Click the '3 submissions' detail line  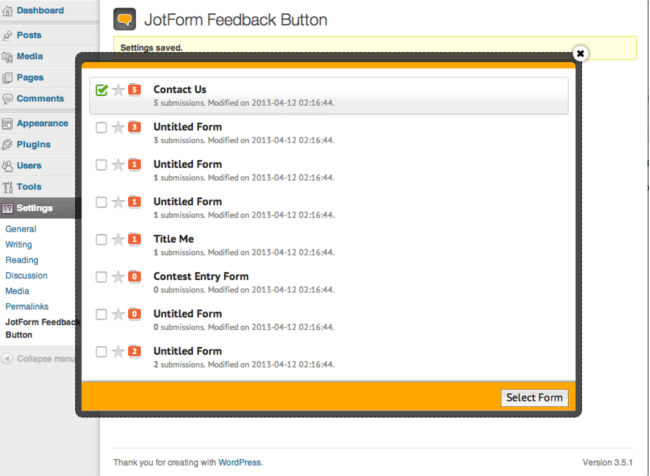coord(244,140)
